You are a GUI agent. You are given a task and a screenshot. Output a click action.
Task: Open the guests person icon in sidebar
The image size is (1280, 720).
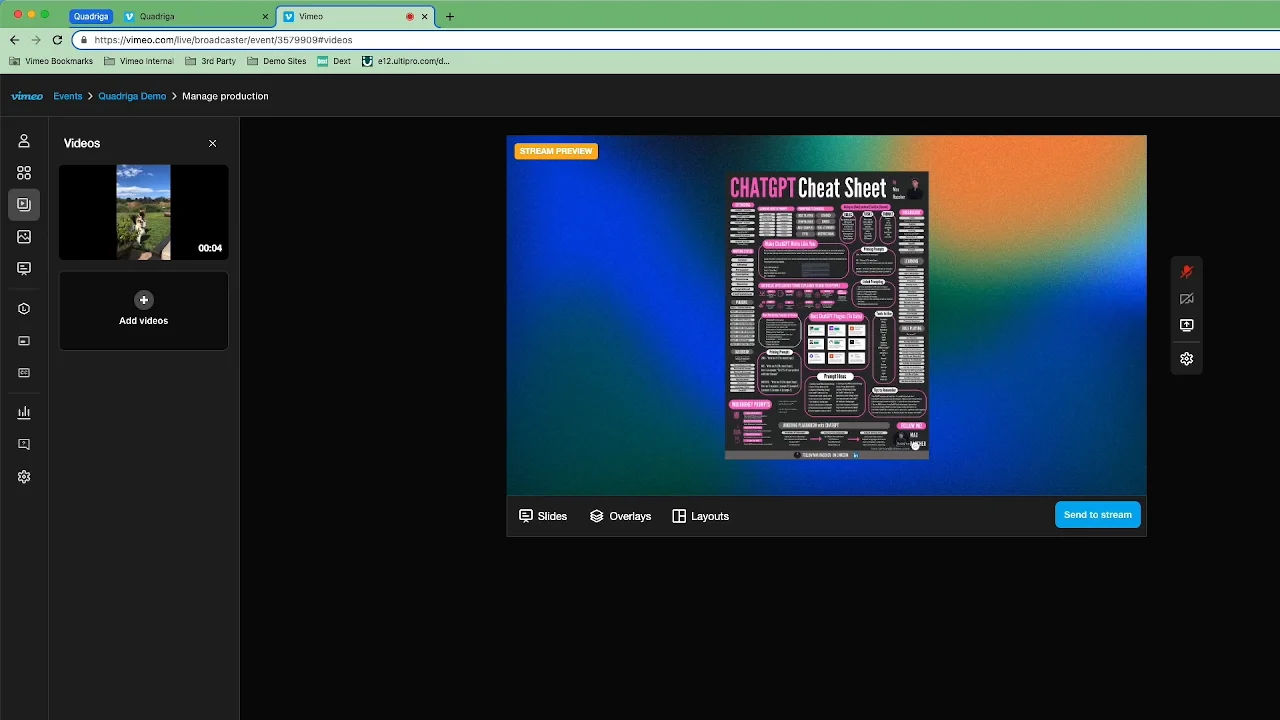click(x=24, y=141)
